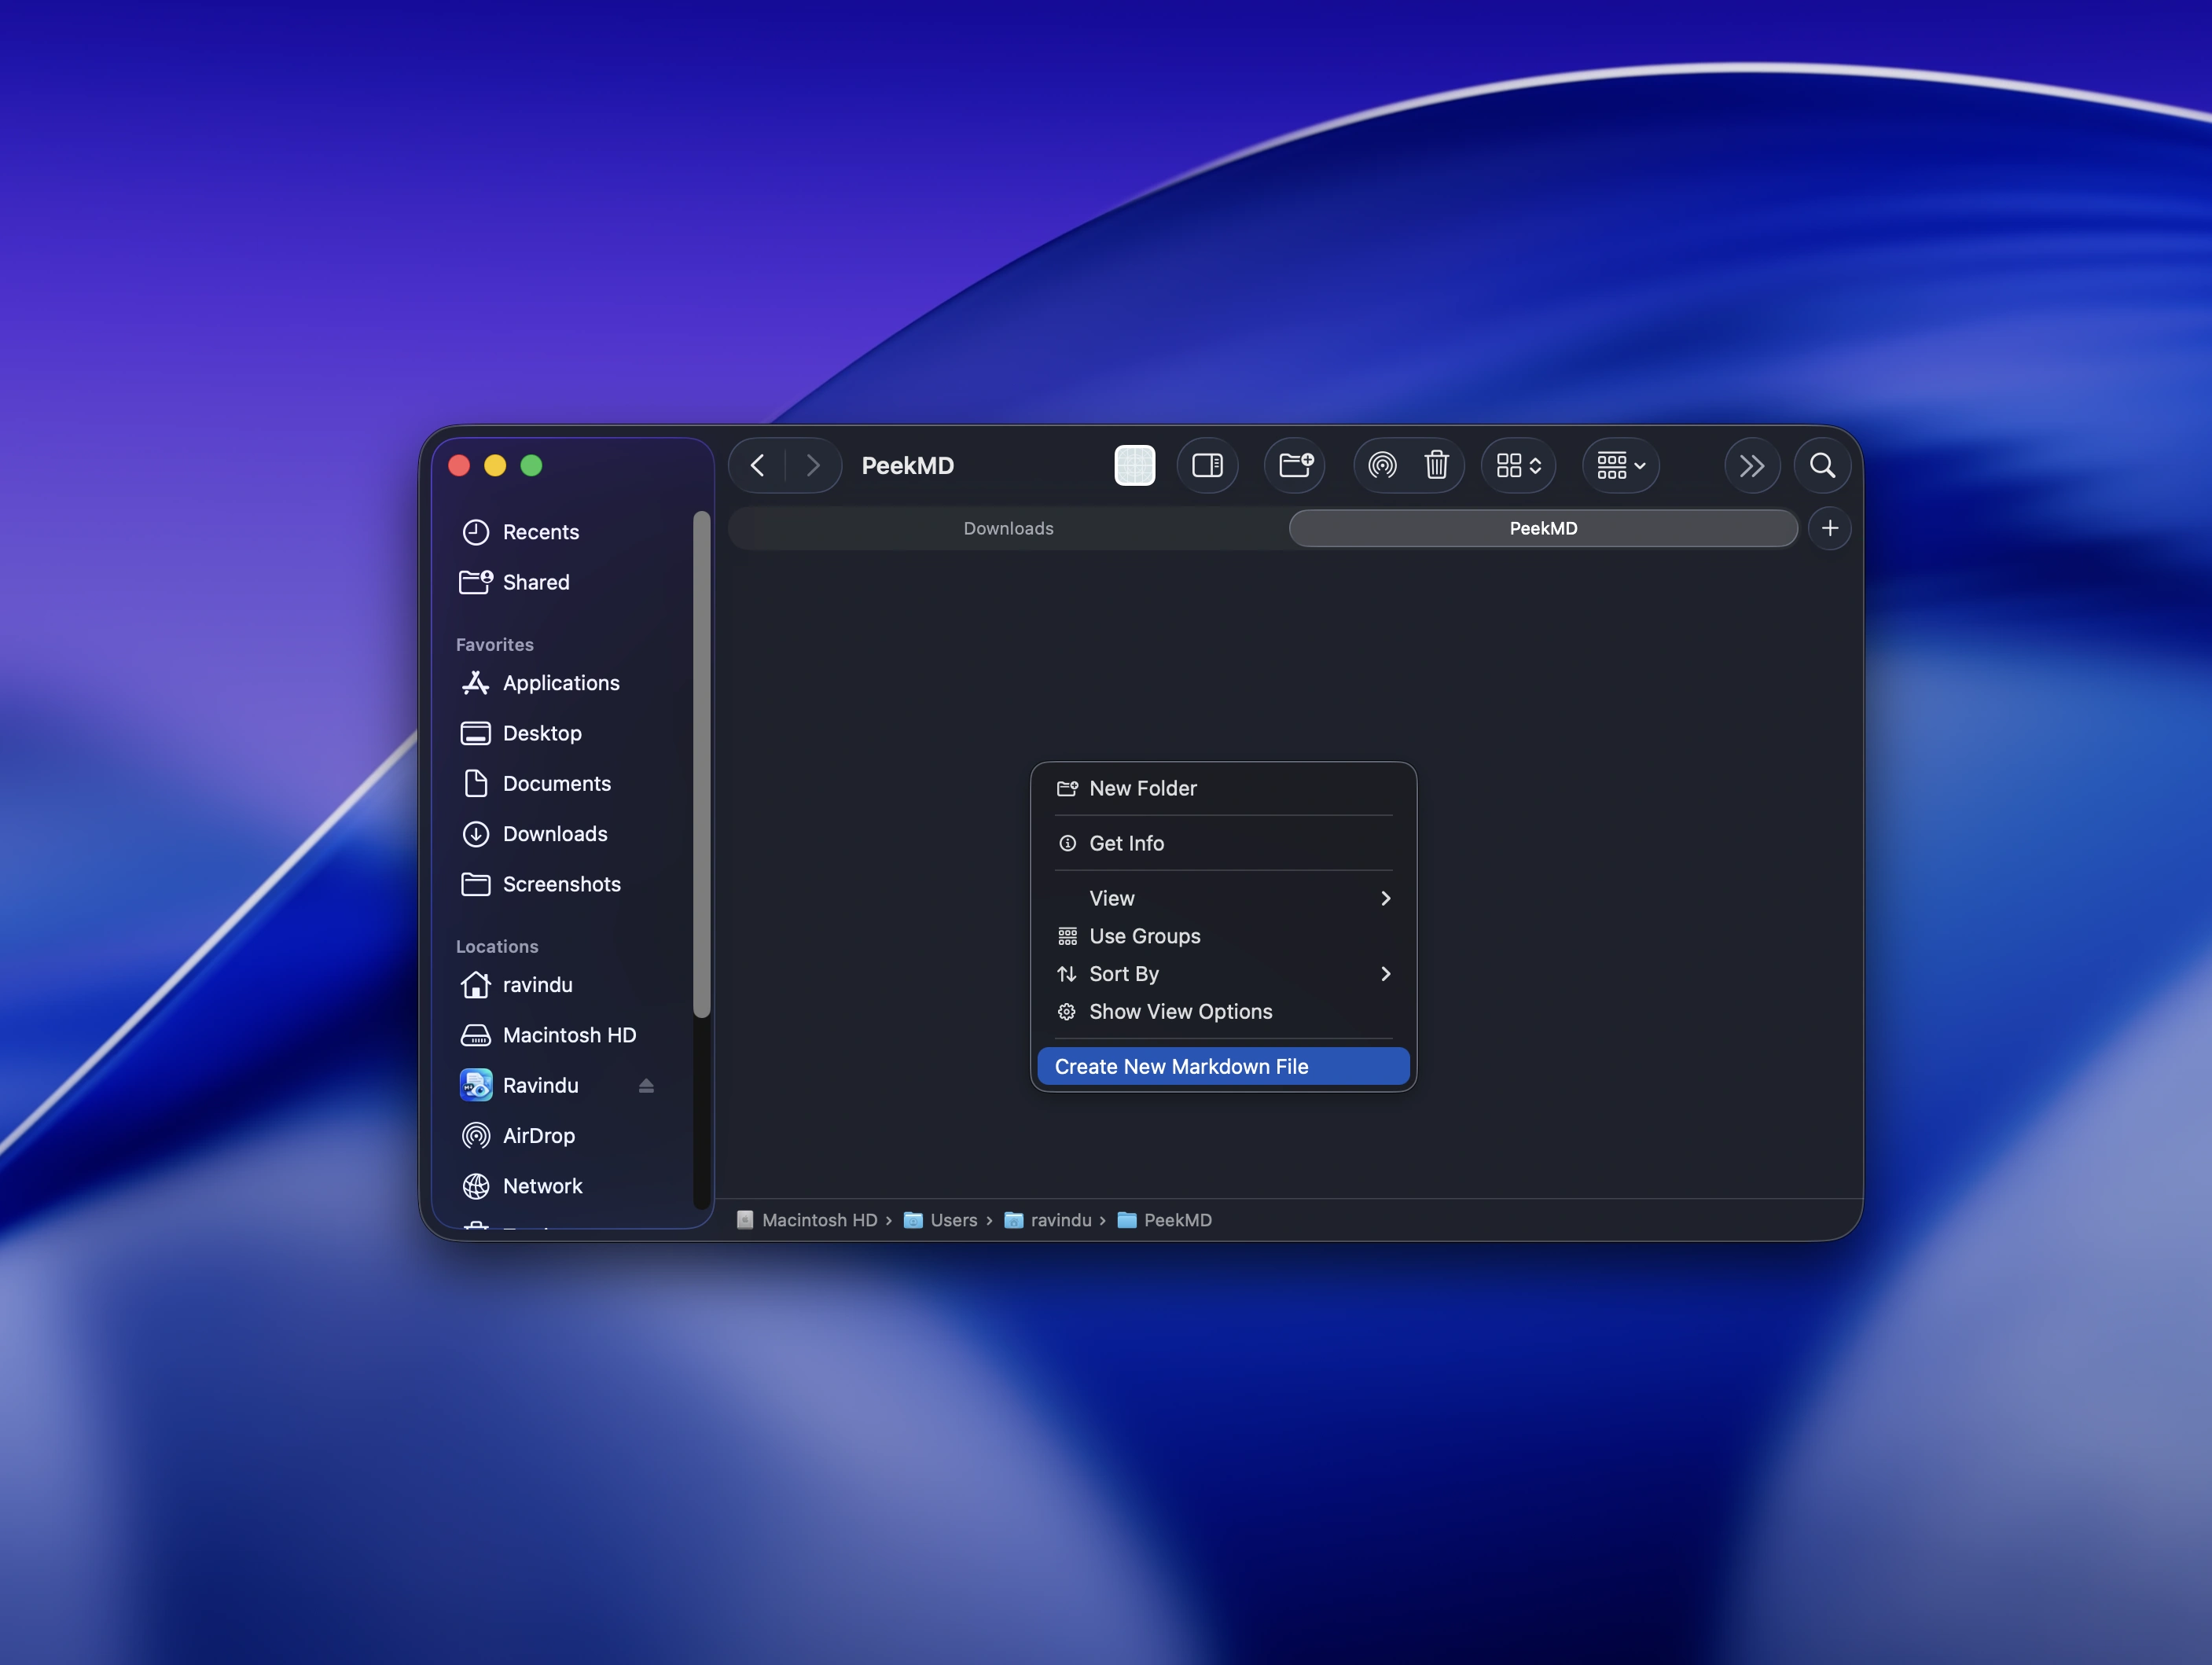Click the Screenshots folder icon in sidebar

[x=475, y=884]
